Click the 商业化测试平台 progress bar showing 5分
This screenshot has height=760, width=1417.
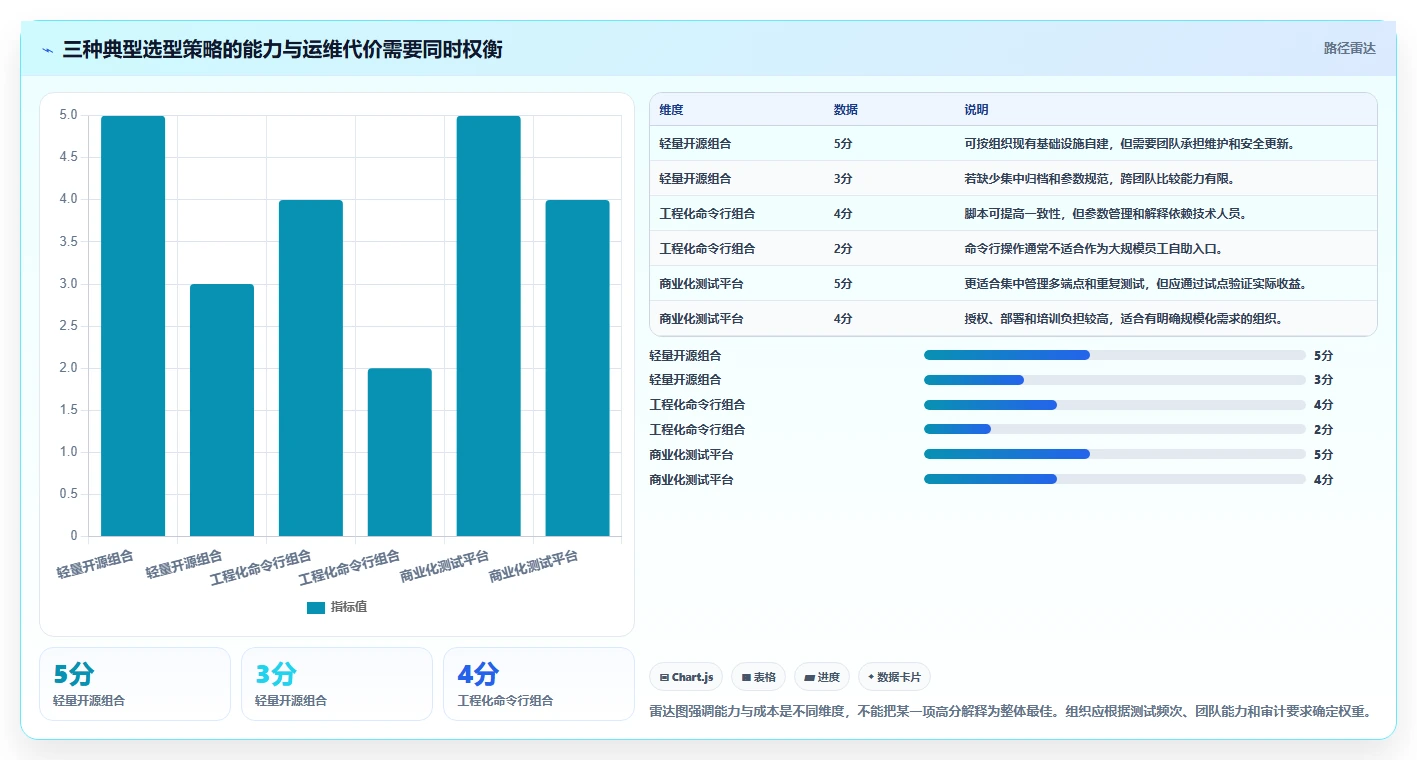pyautogui.click(x=1115, y=454)
